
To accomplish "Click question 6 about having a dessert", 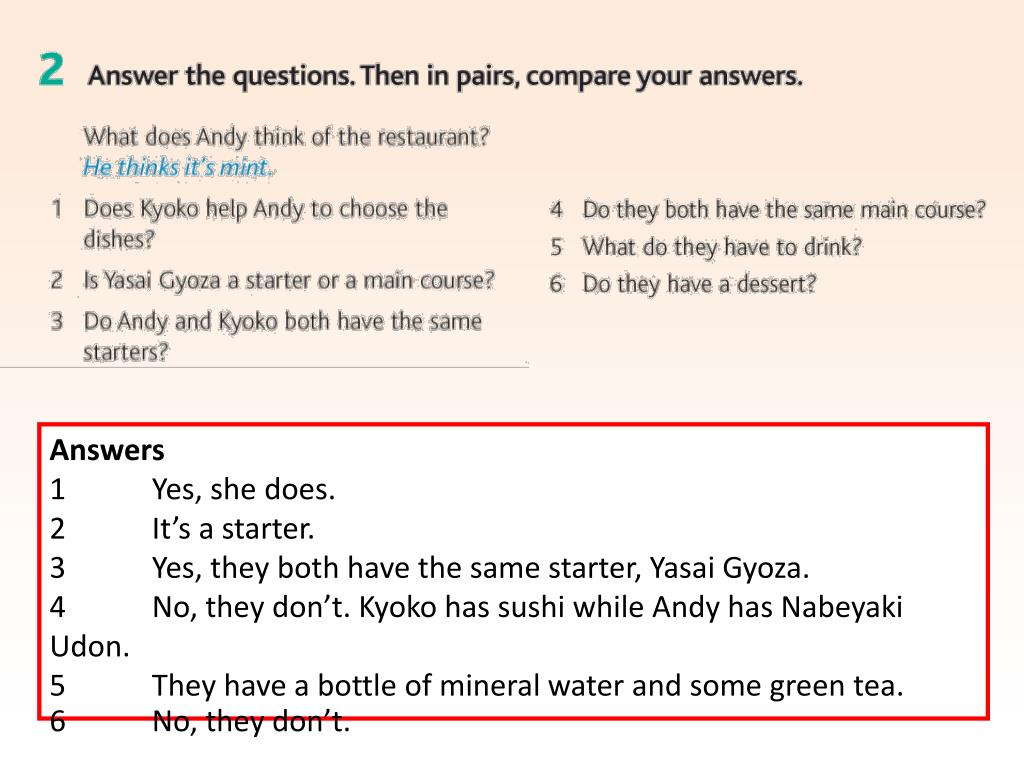I will (699, 284).
